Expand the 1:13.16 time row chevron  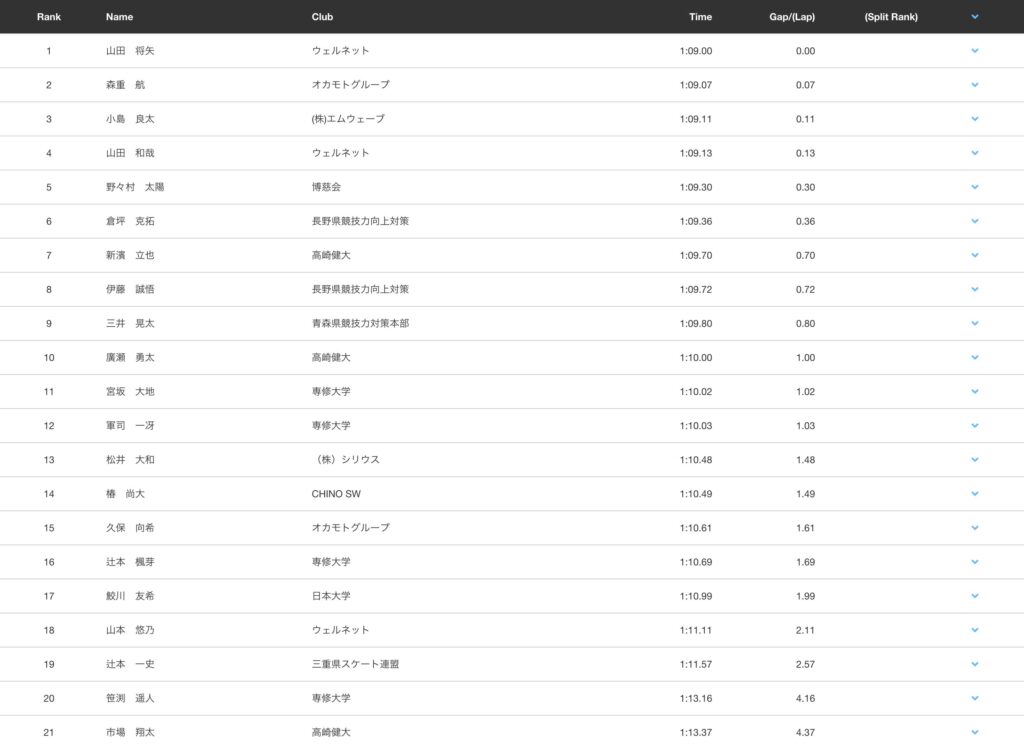pos(974,698)
